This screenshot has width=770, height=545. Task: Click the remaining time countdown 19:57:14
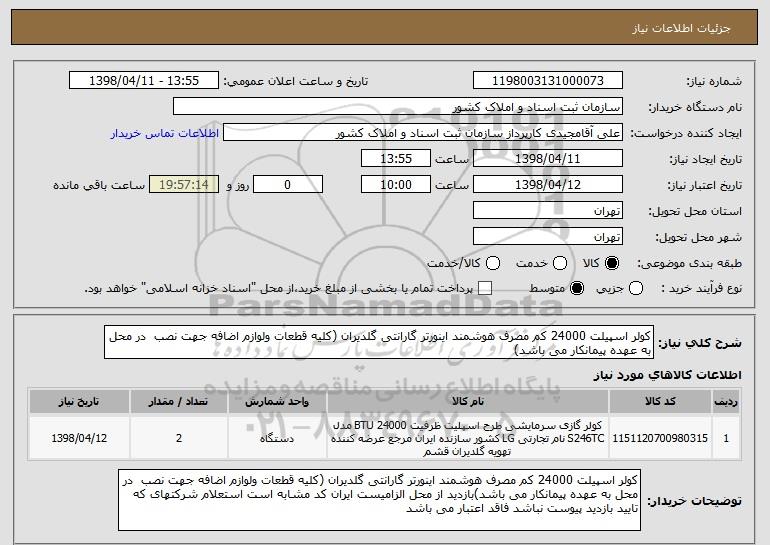pyautogui.click(x=184, y=185)
